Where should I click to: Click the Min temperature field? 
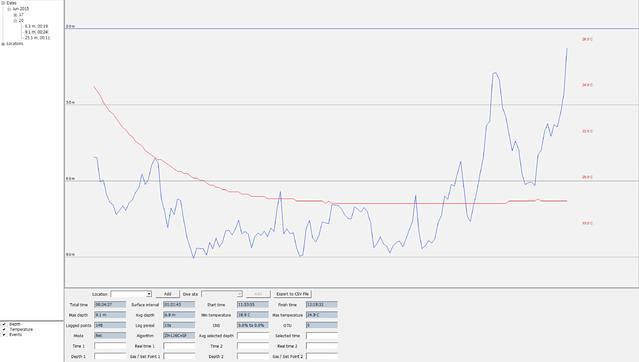pyautogui.click(x=253, y=315)
